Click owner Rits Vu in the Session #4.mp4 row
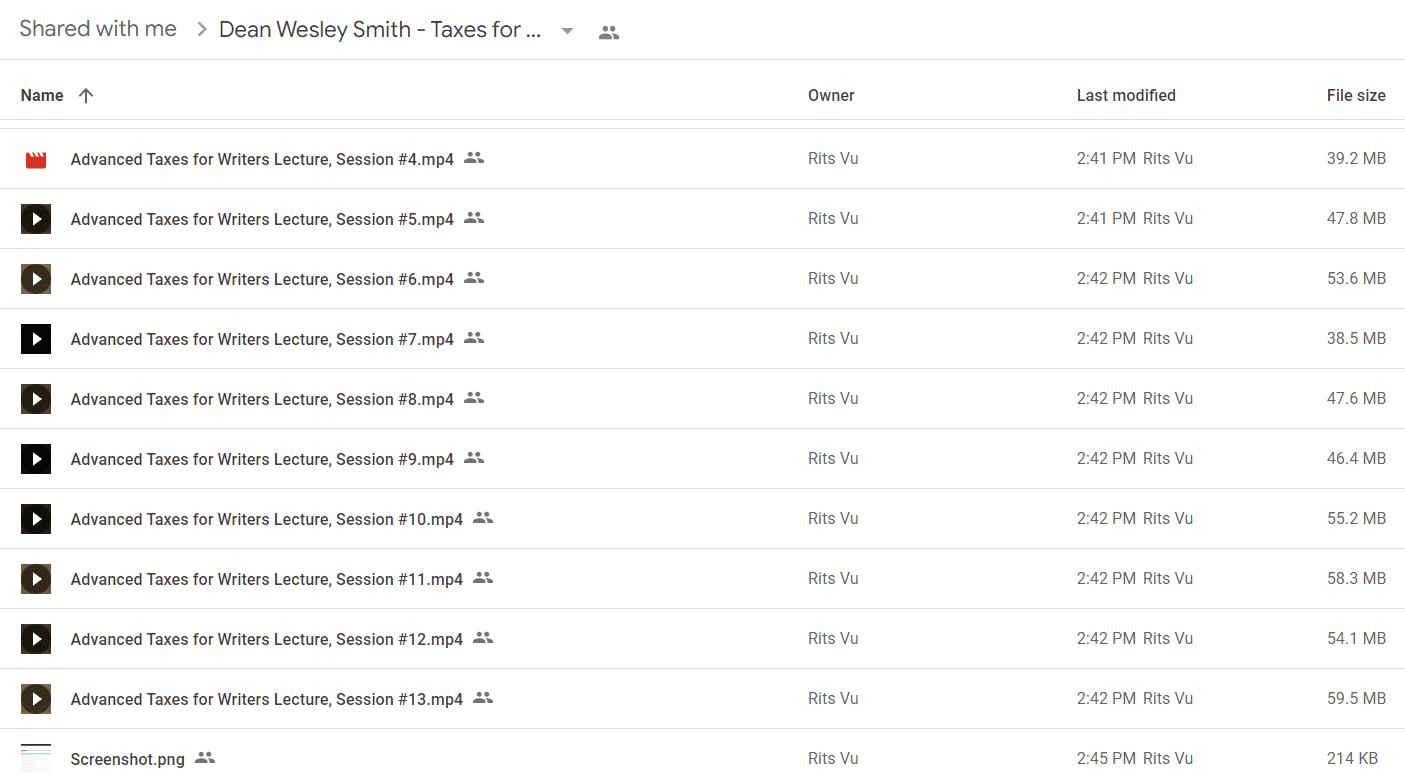1405x780 pixels. [x=833, y=158]
